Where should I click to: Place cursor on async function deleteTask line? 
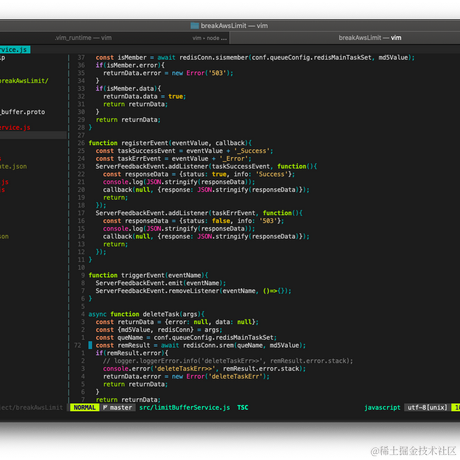[146, 314]
